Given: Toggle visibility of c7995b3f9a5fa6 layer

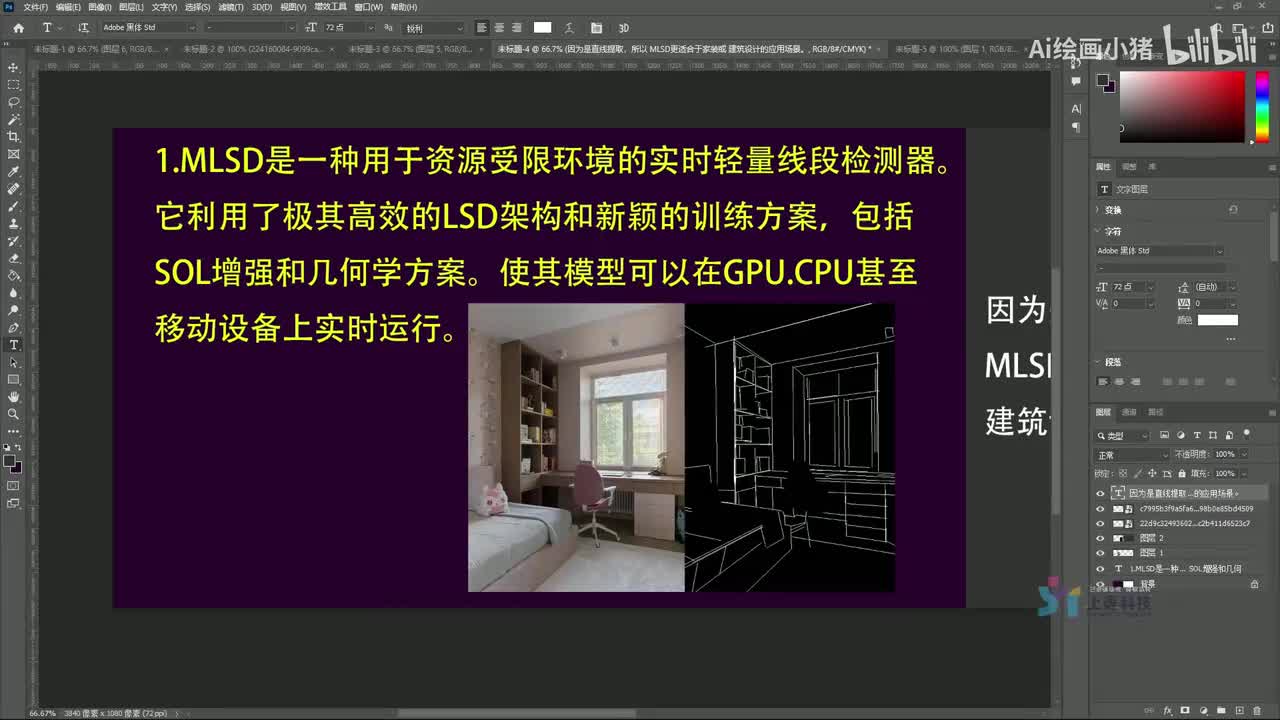Looking at the screenshot, I should [1101, 508].
